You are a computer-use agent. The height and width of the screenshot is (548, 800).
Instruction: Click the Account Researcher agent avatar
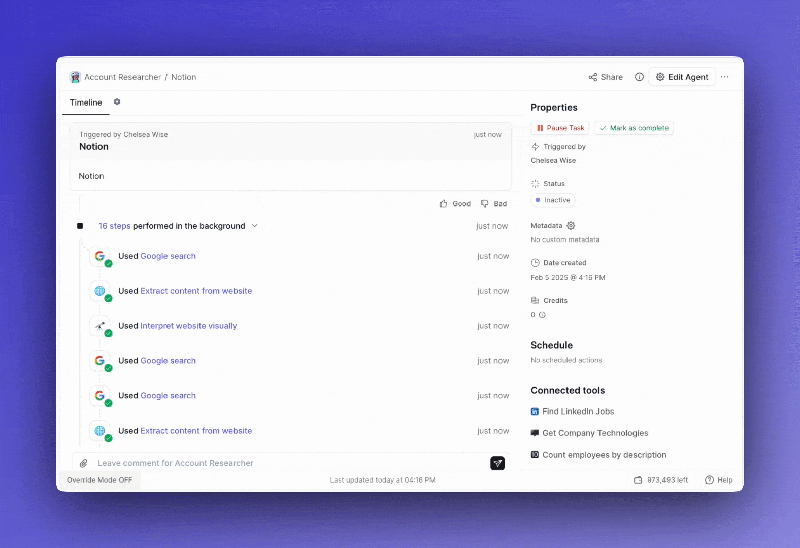pyautogui.click(x=75, y=77)
